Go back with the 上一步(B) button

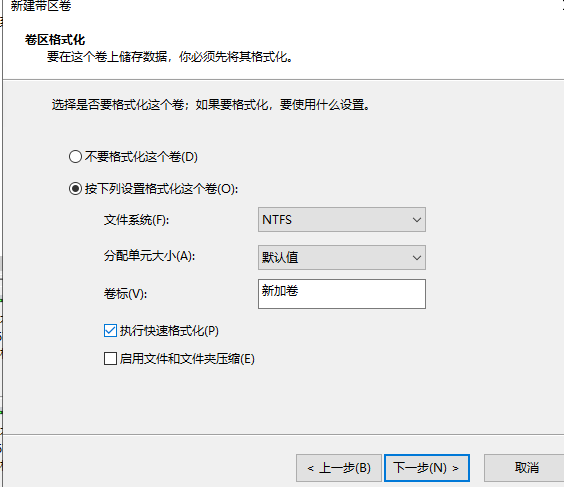(339, 468)
